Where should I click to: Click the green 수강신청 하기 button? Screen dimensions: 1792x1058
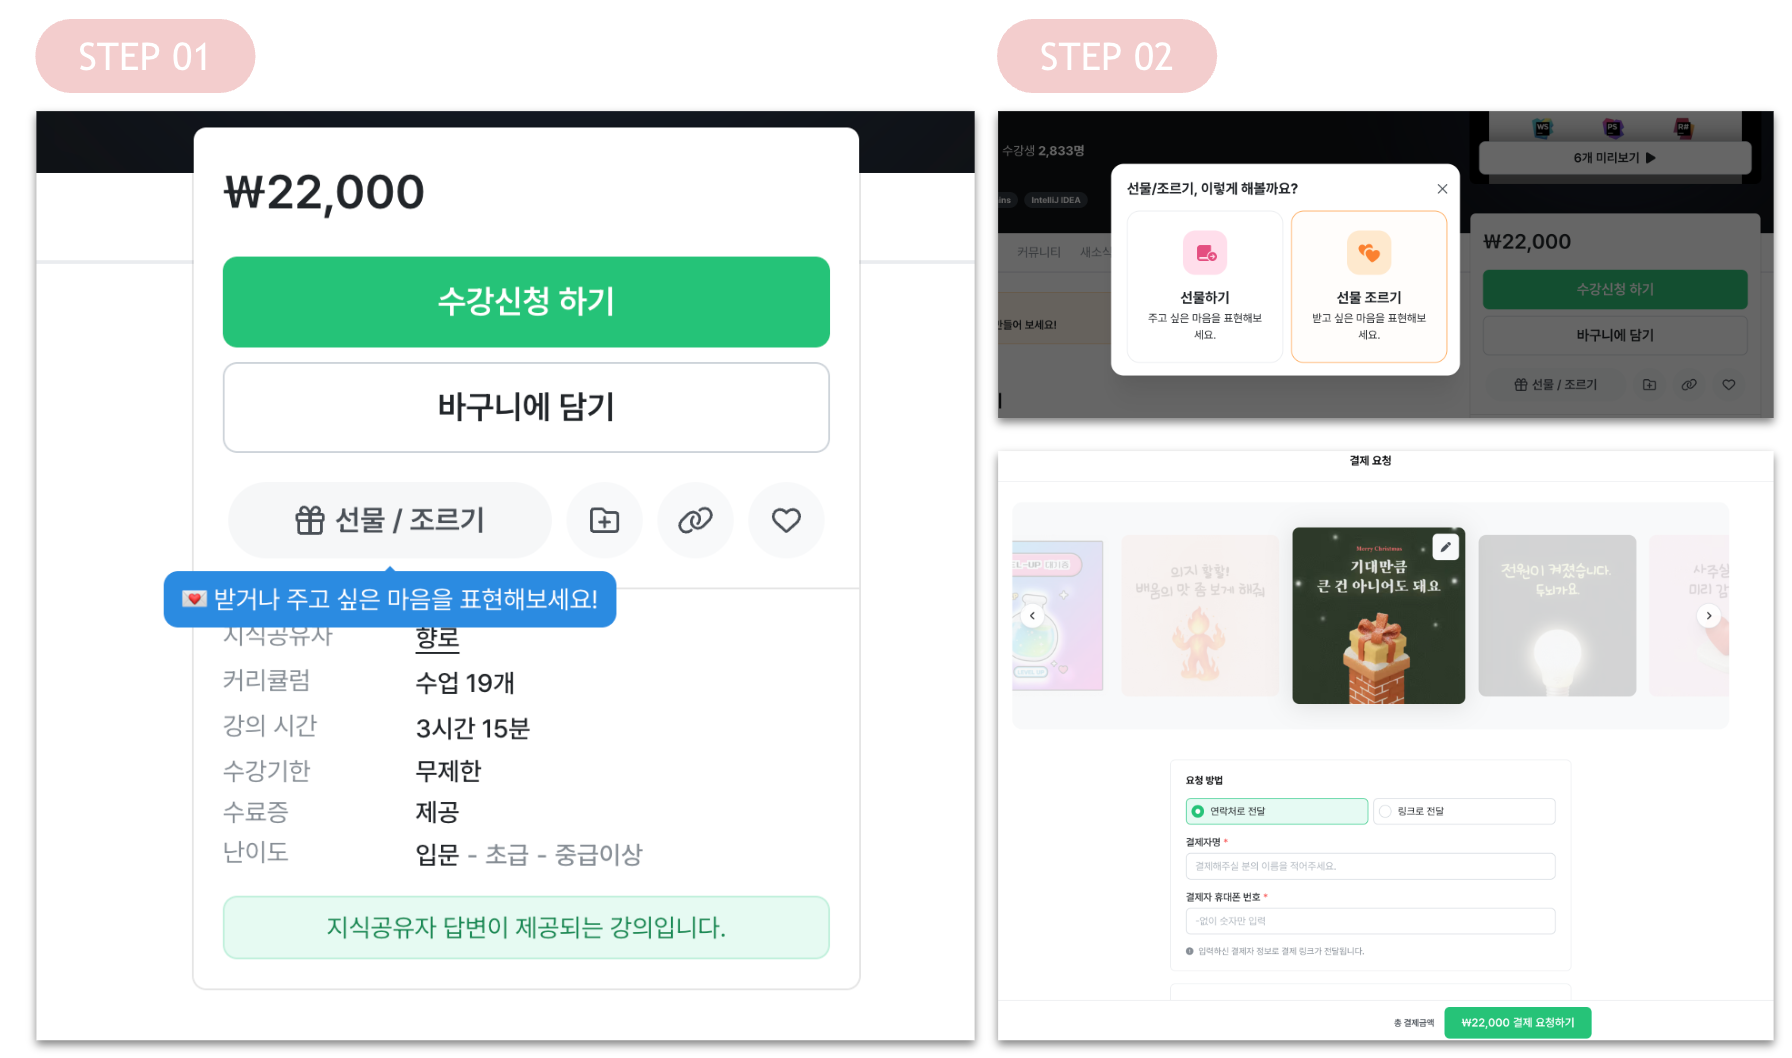526,302
